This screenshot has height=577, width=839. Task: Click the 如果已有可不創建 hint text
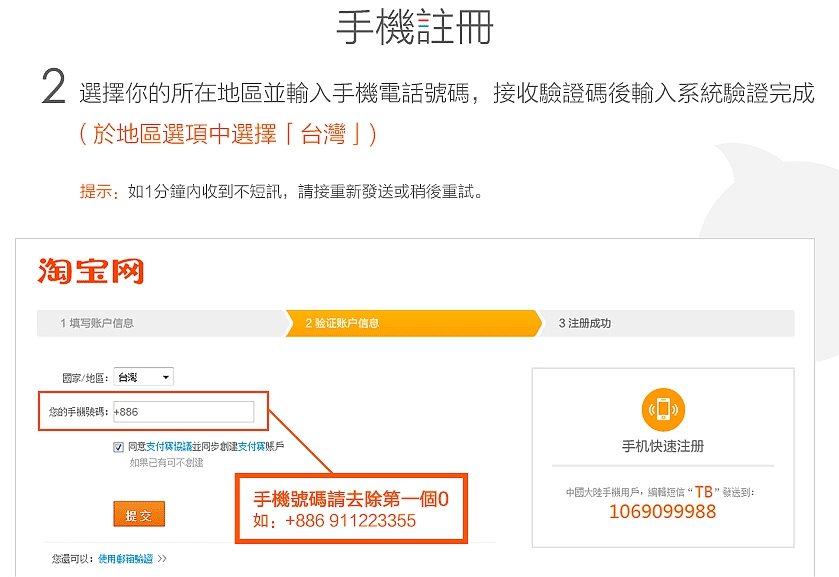(166, 462)
